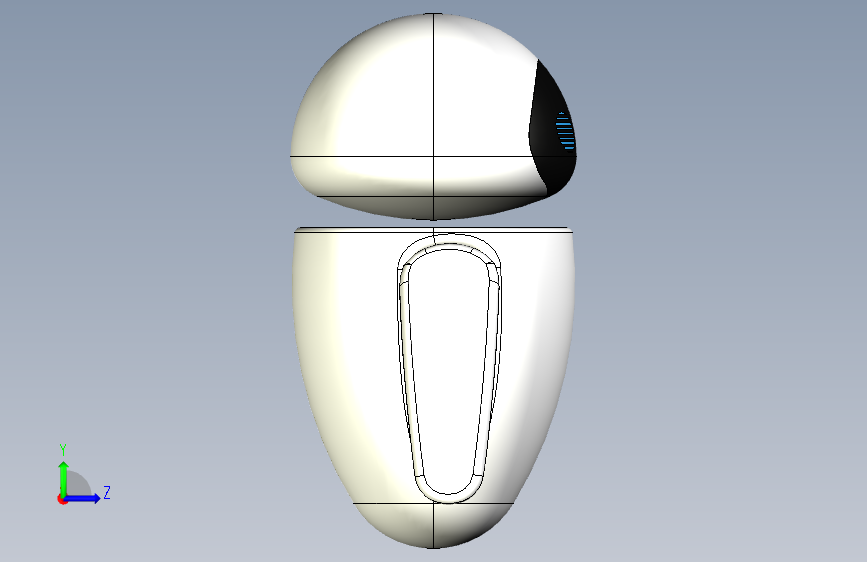Click the blue striped eye on the visor

565,131
